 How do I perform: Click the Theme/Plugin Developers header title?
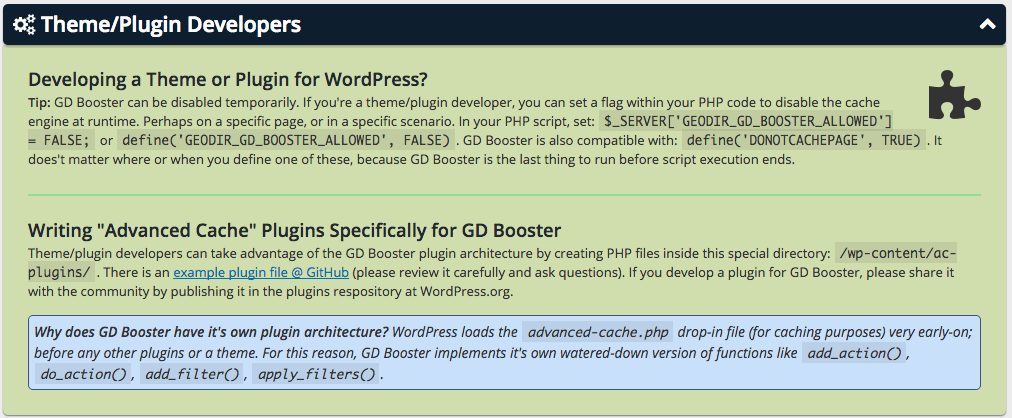(x=171, y=25)
